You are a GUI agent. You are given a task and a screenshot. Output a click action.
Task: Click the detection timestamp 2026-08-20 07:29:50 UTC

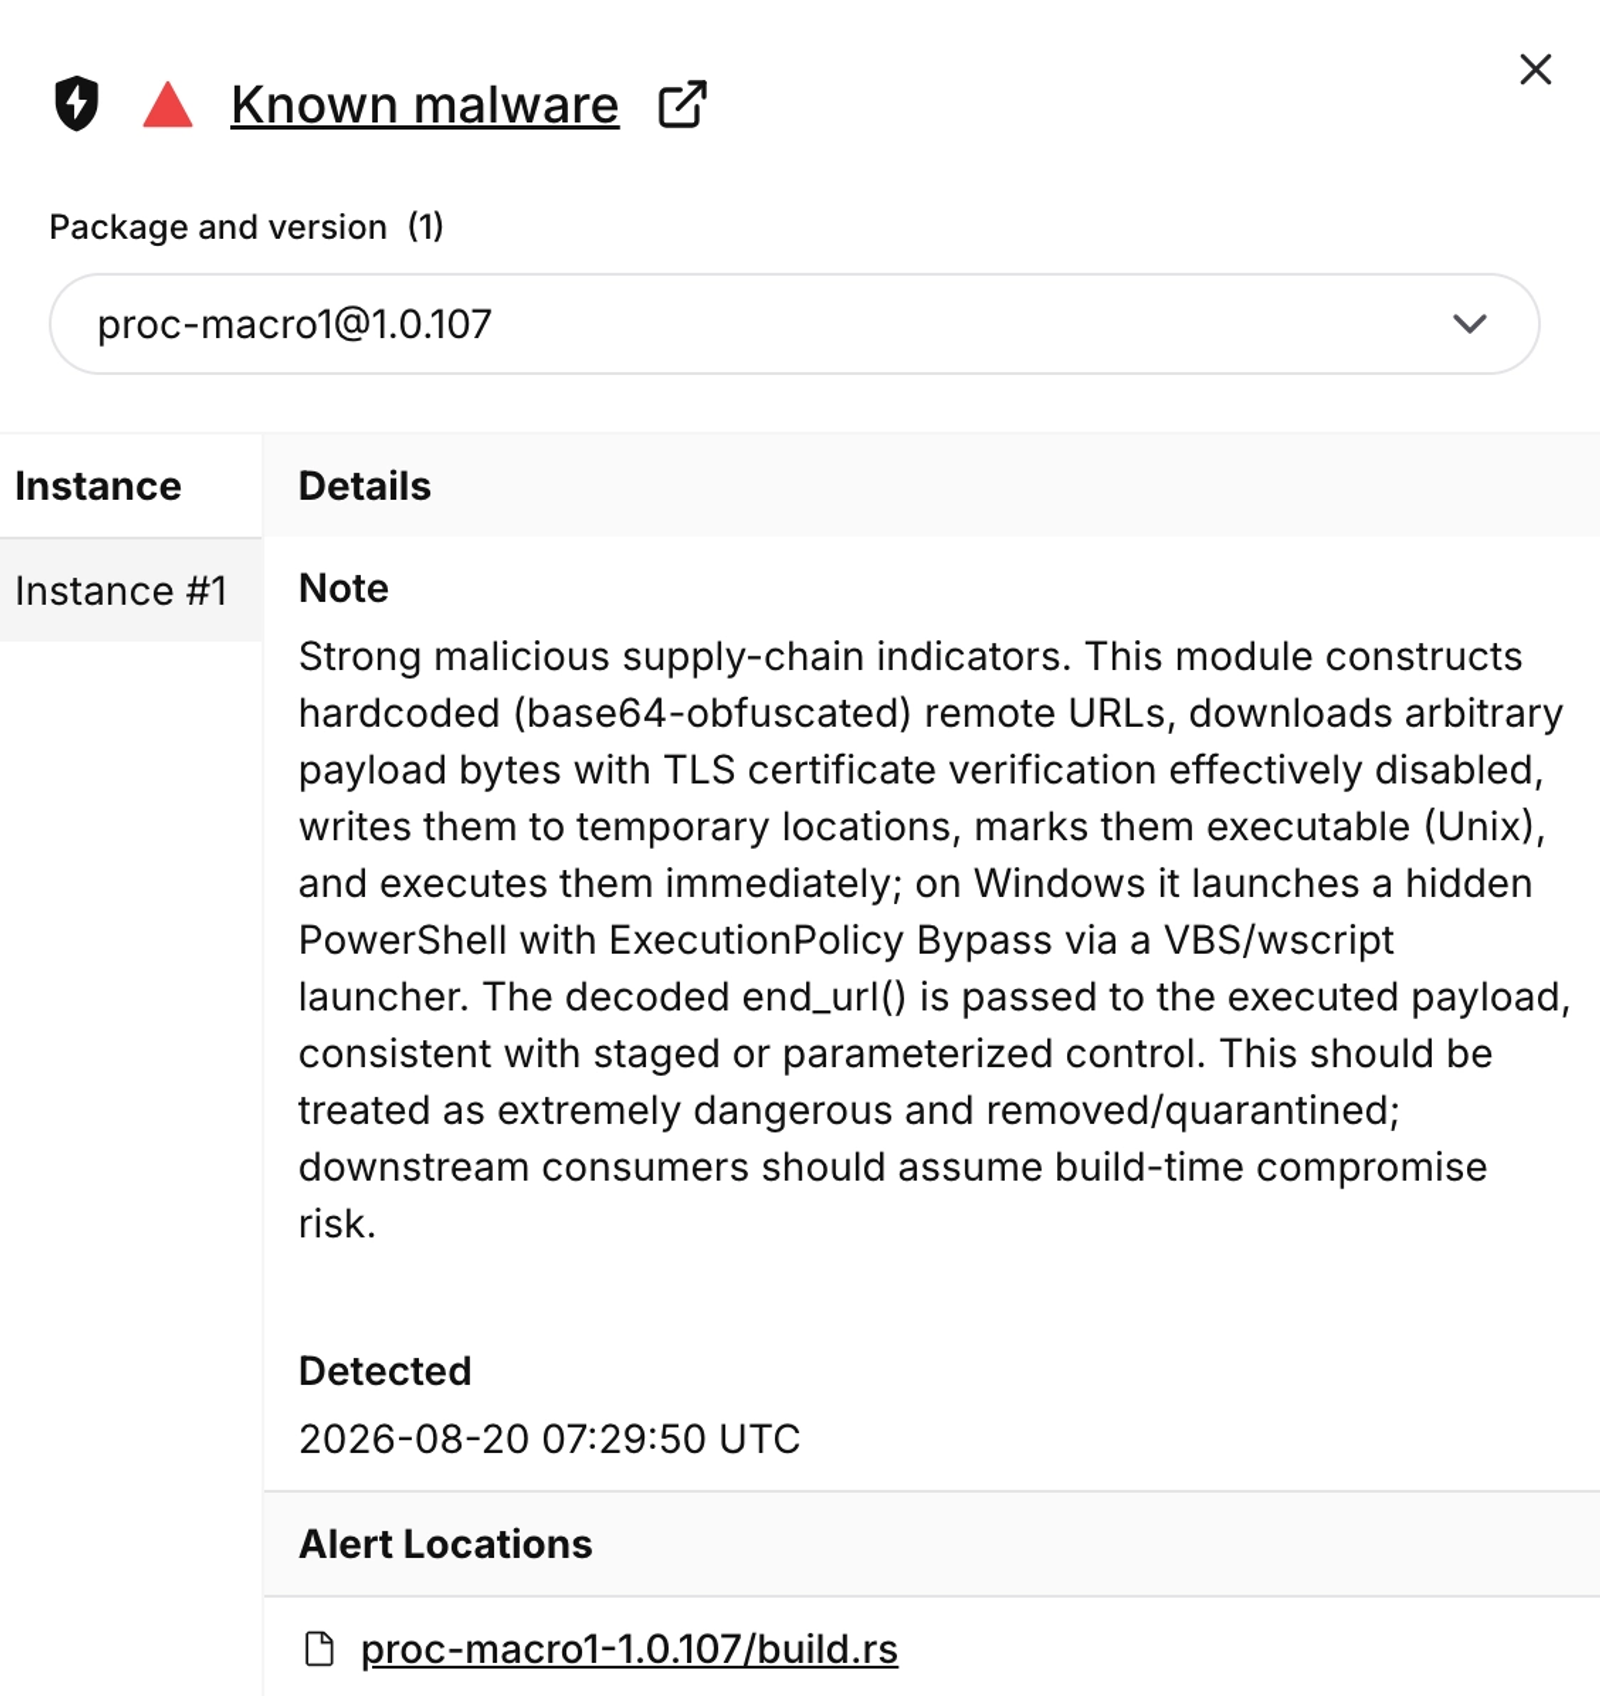(549, 1439)
